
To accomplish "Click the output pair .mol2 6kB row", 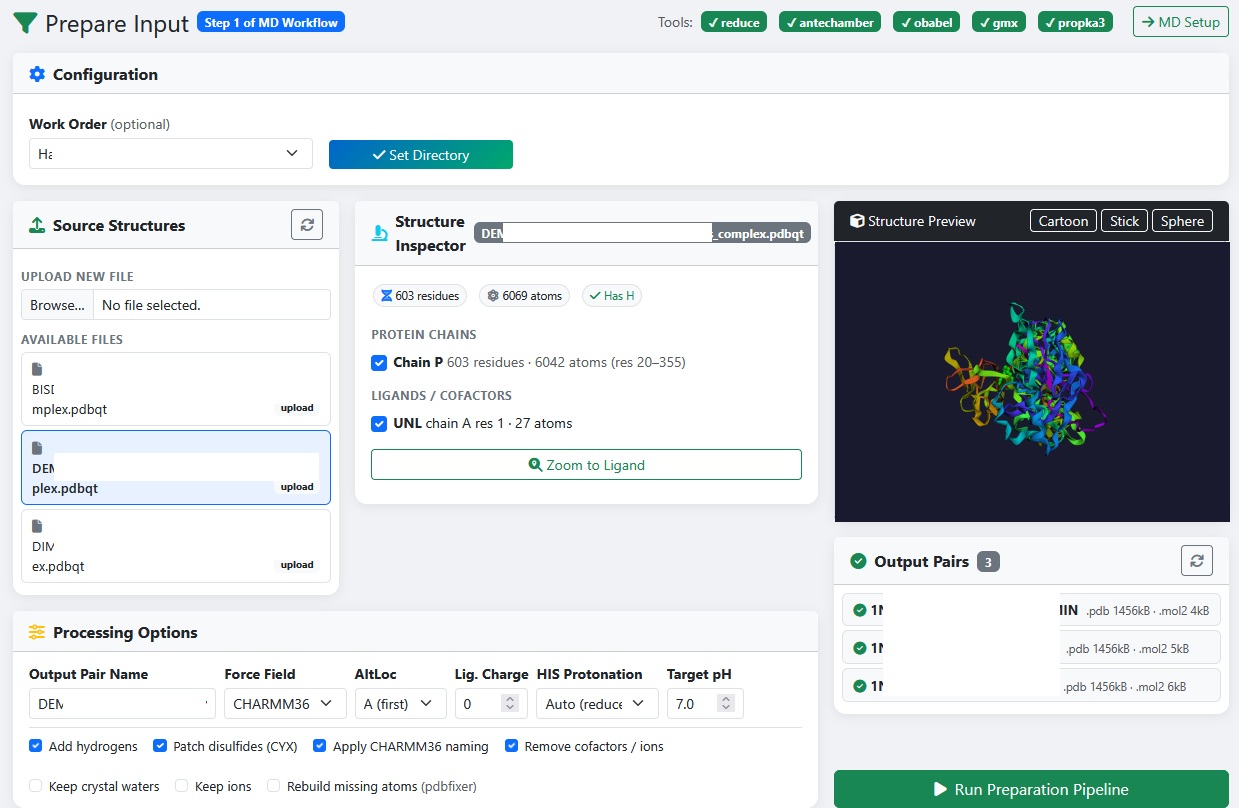I will 1031,686.
